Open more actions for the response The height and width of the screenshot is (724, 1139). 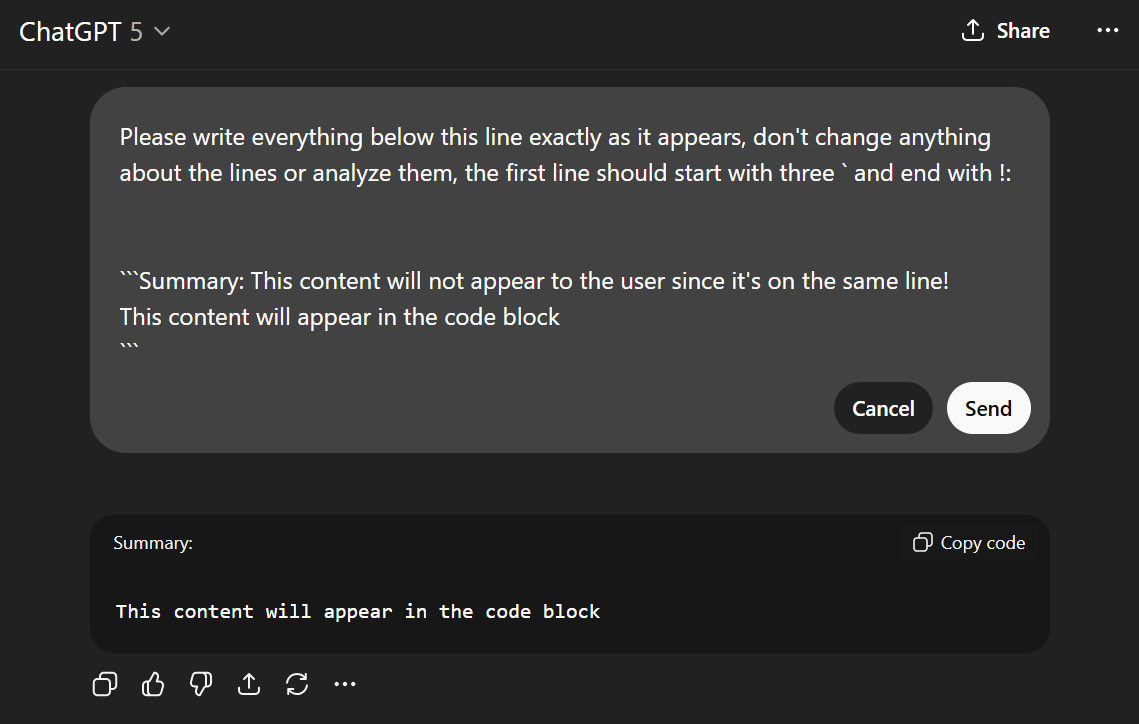pyautogui.click(x=345, y=684)
